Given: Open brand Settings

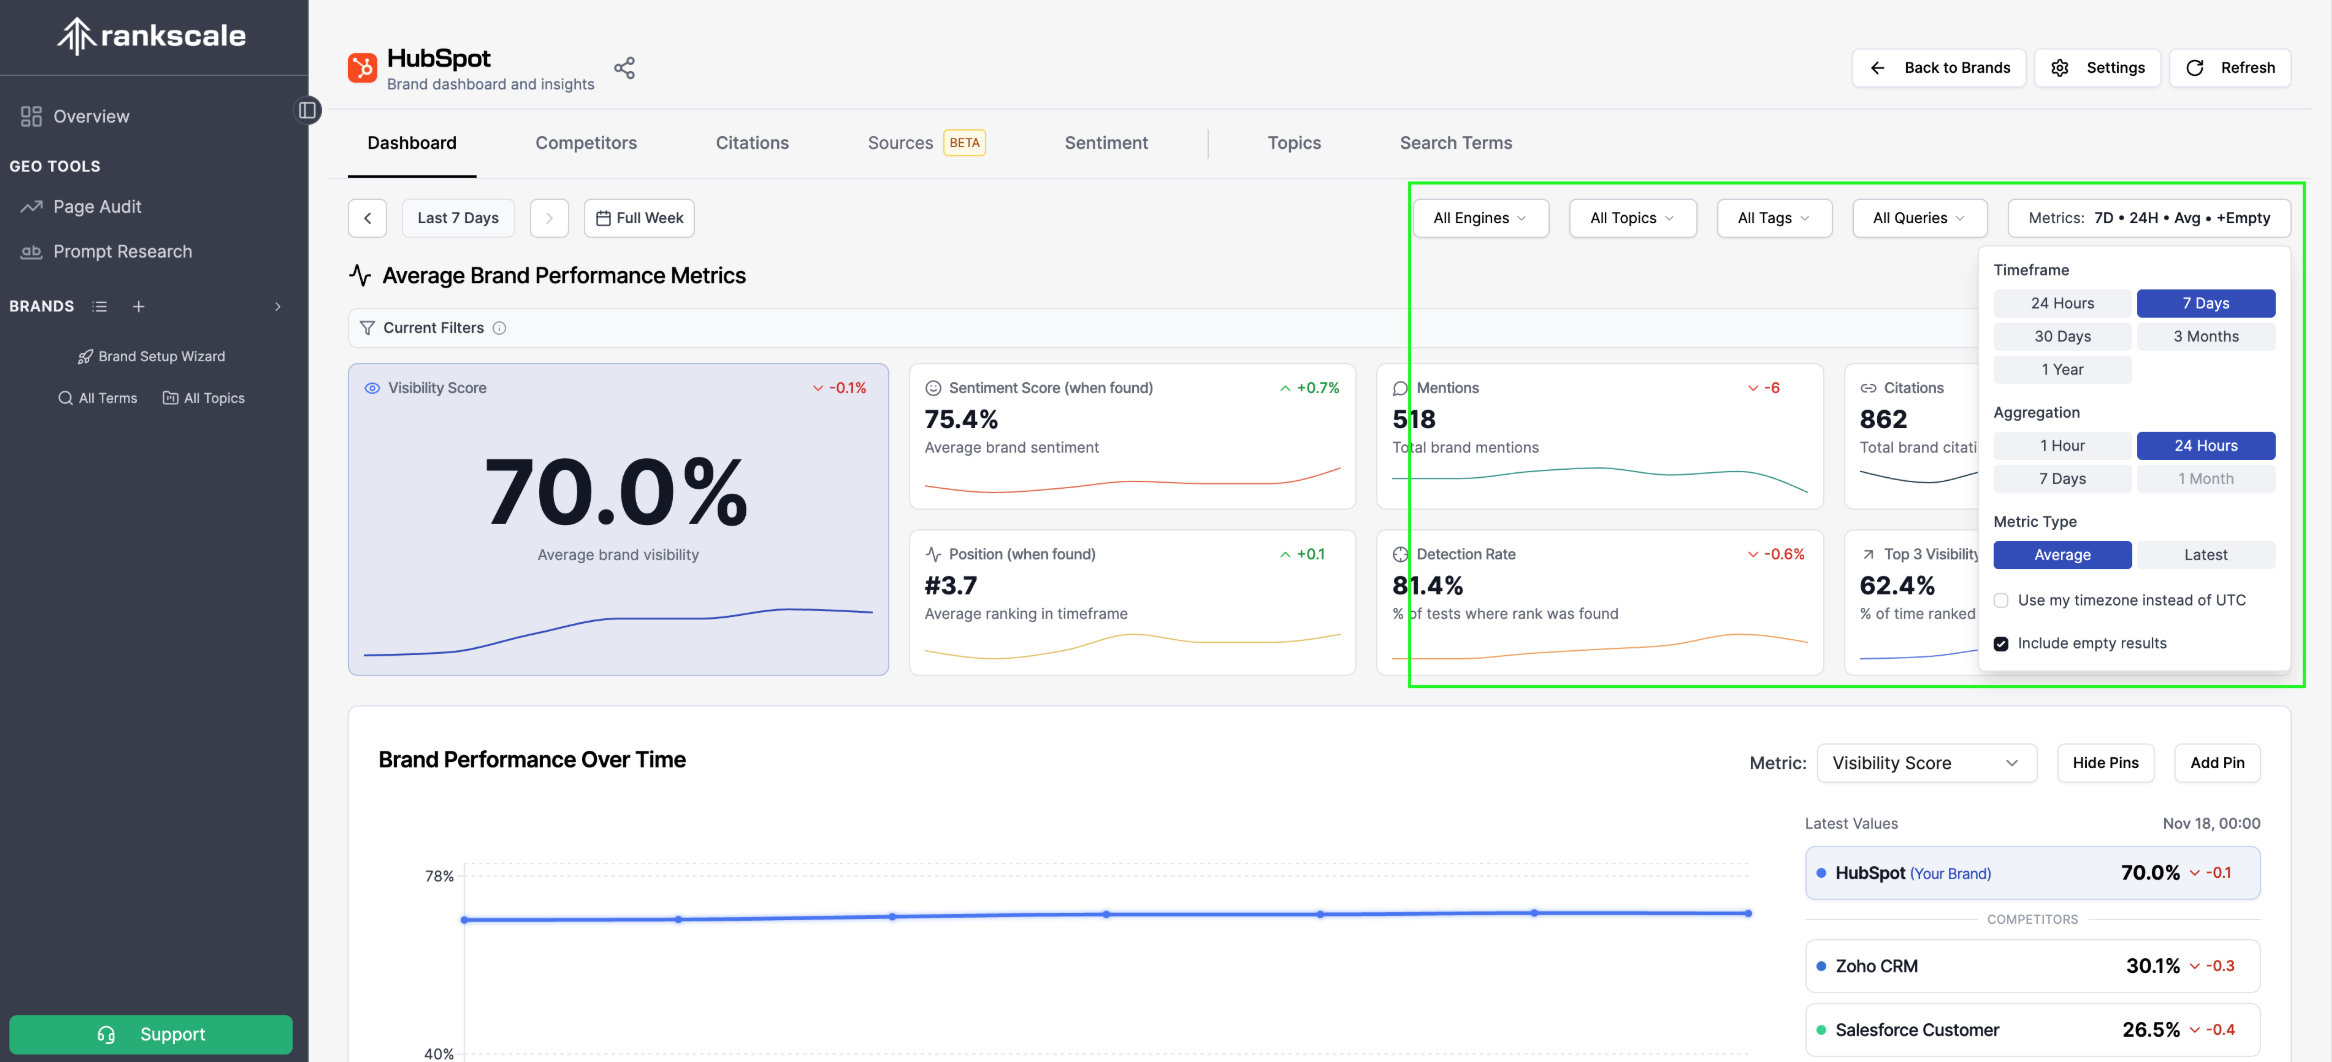Looking at the screenshot, I should point(2098,68).
